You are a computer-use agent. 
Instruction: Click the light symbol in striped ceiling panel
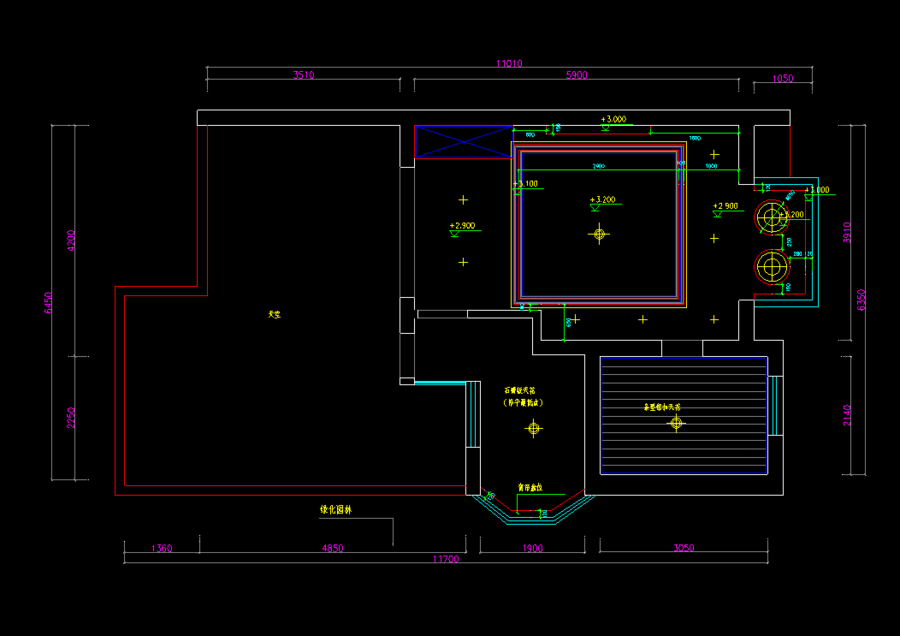[676, 424]
